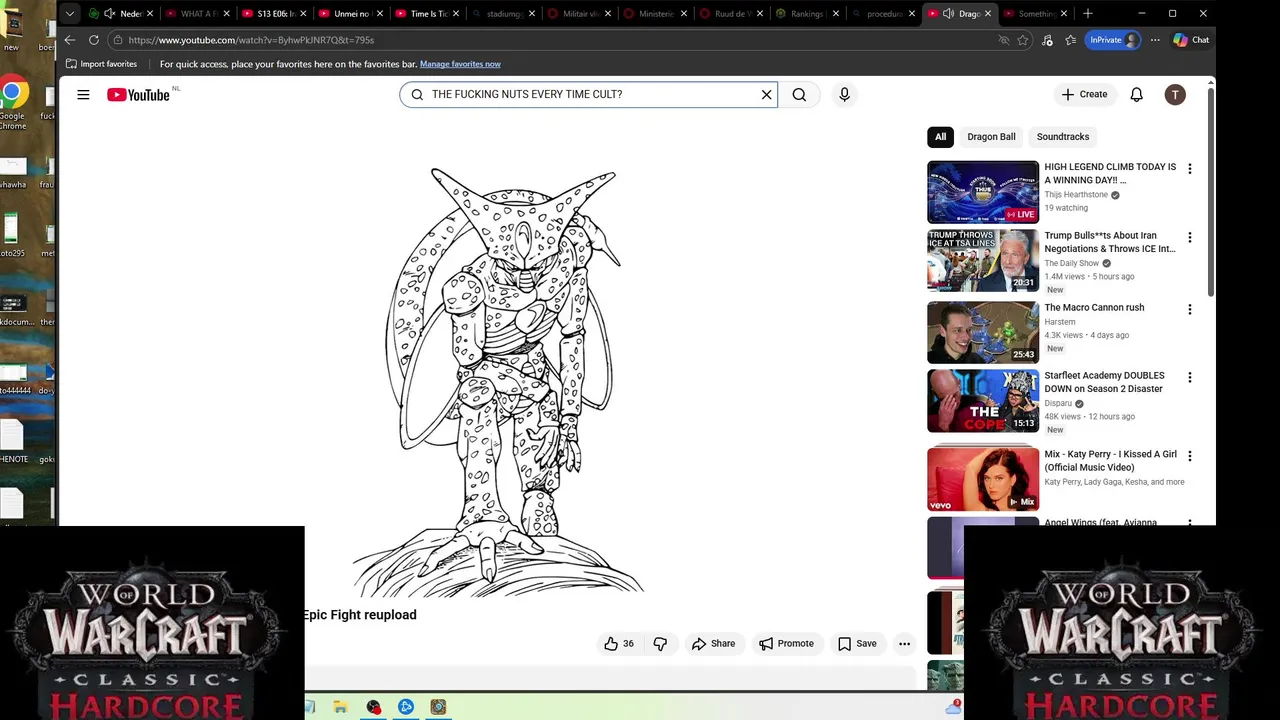
Task: Close the 'Rankings' tab
Action: [x=838, y=14]
